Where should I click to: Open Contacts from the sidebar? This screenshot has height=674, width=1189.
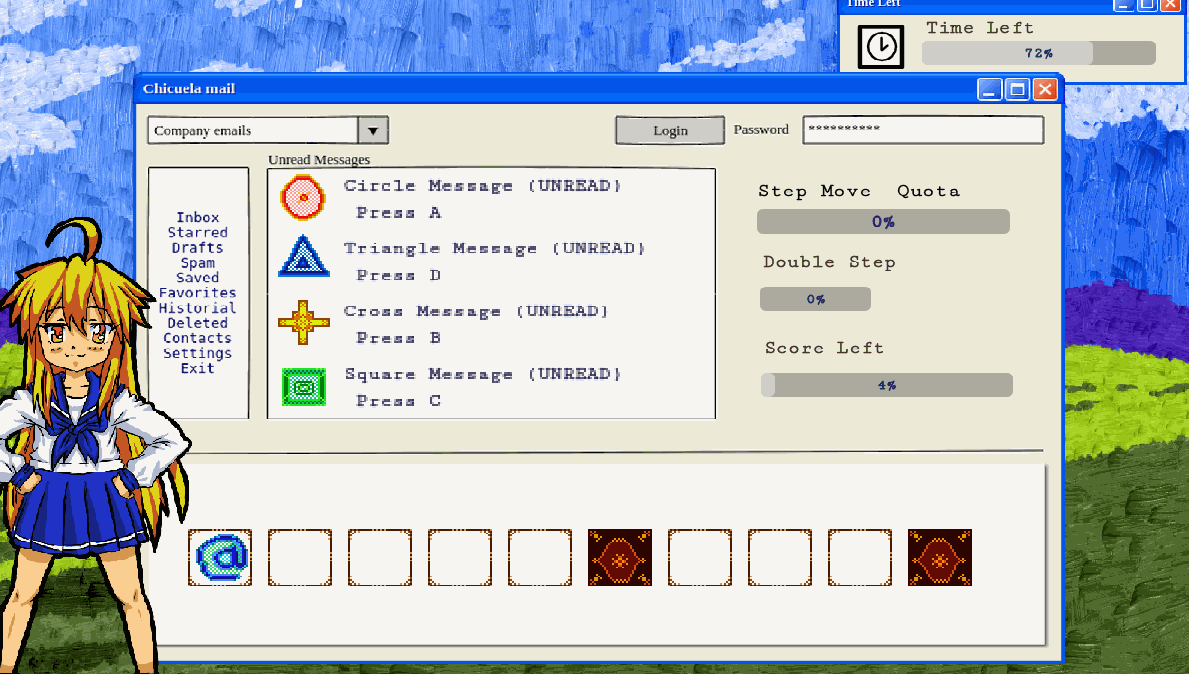[x=197, y=338]
